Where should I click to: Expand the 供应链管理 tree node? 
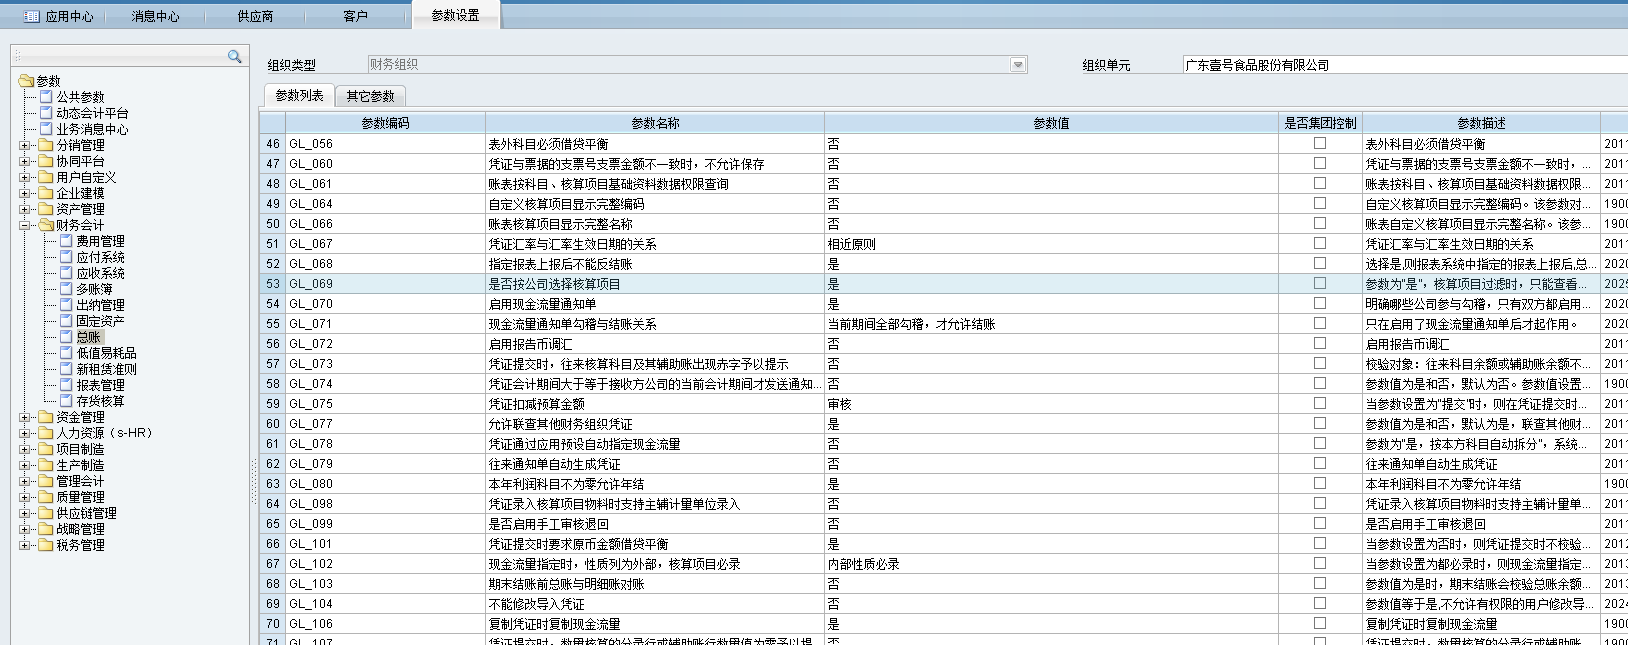click(25, 513)
